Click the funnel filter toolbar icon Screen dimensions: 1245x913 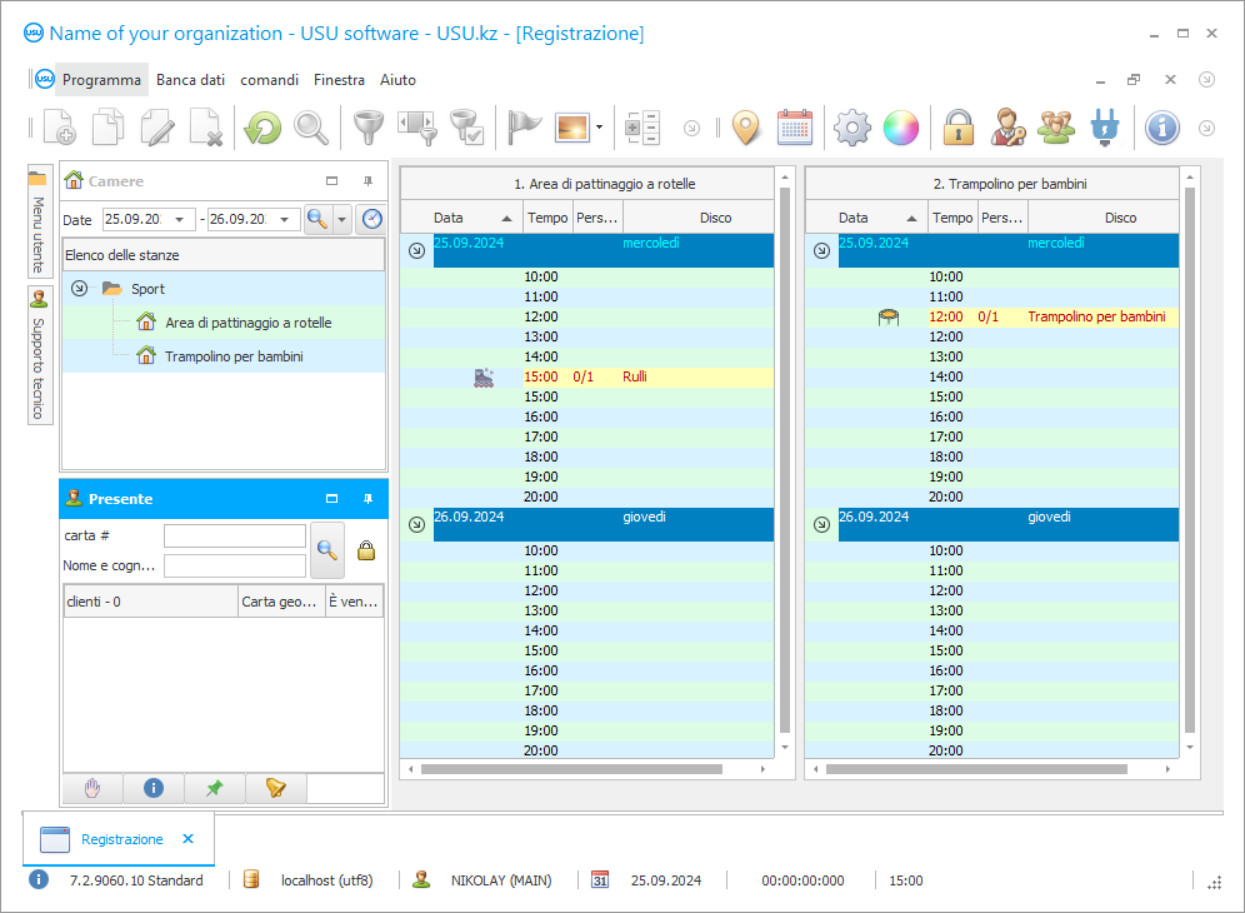[x=369, y=128]
